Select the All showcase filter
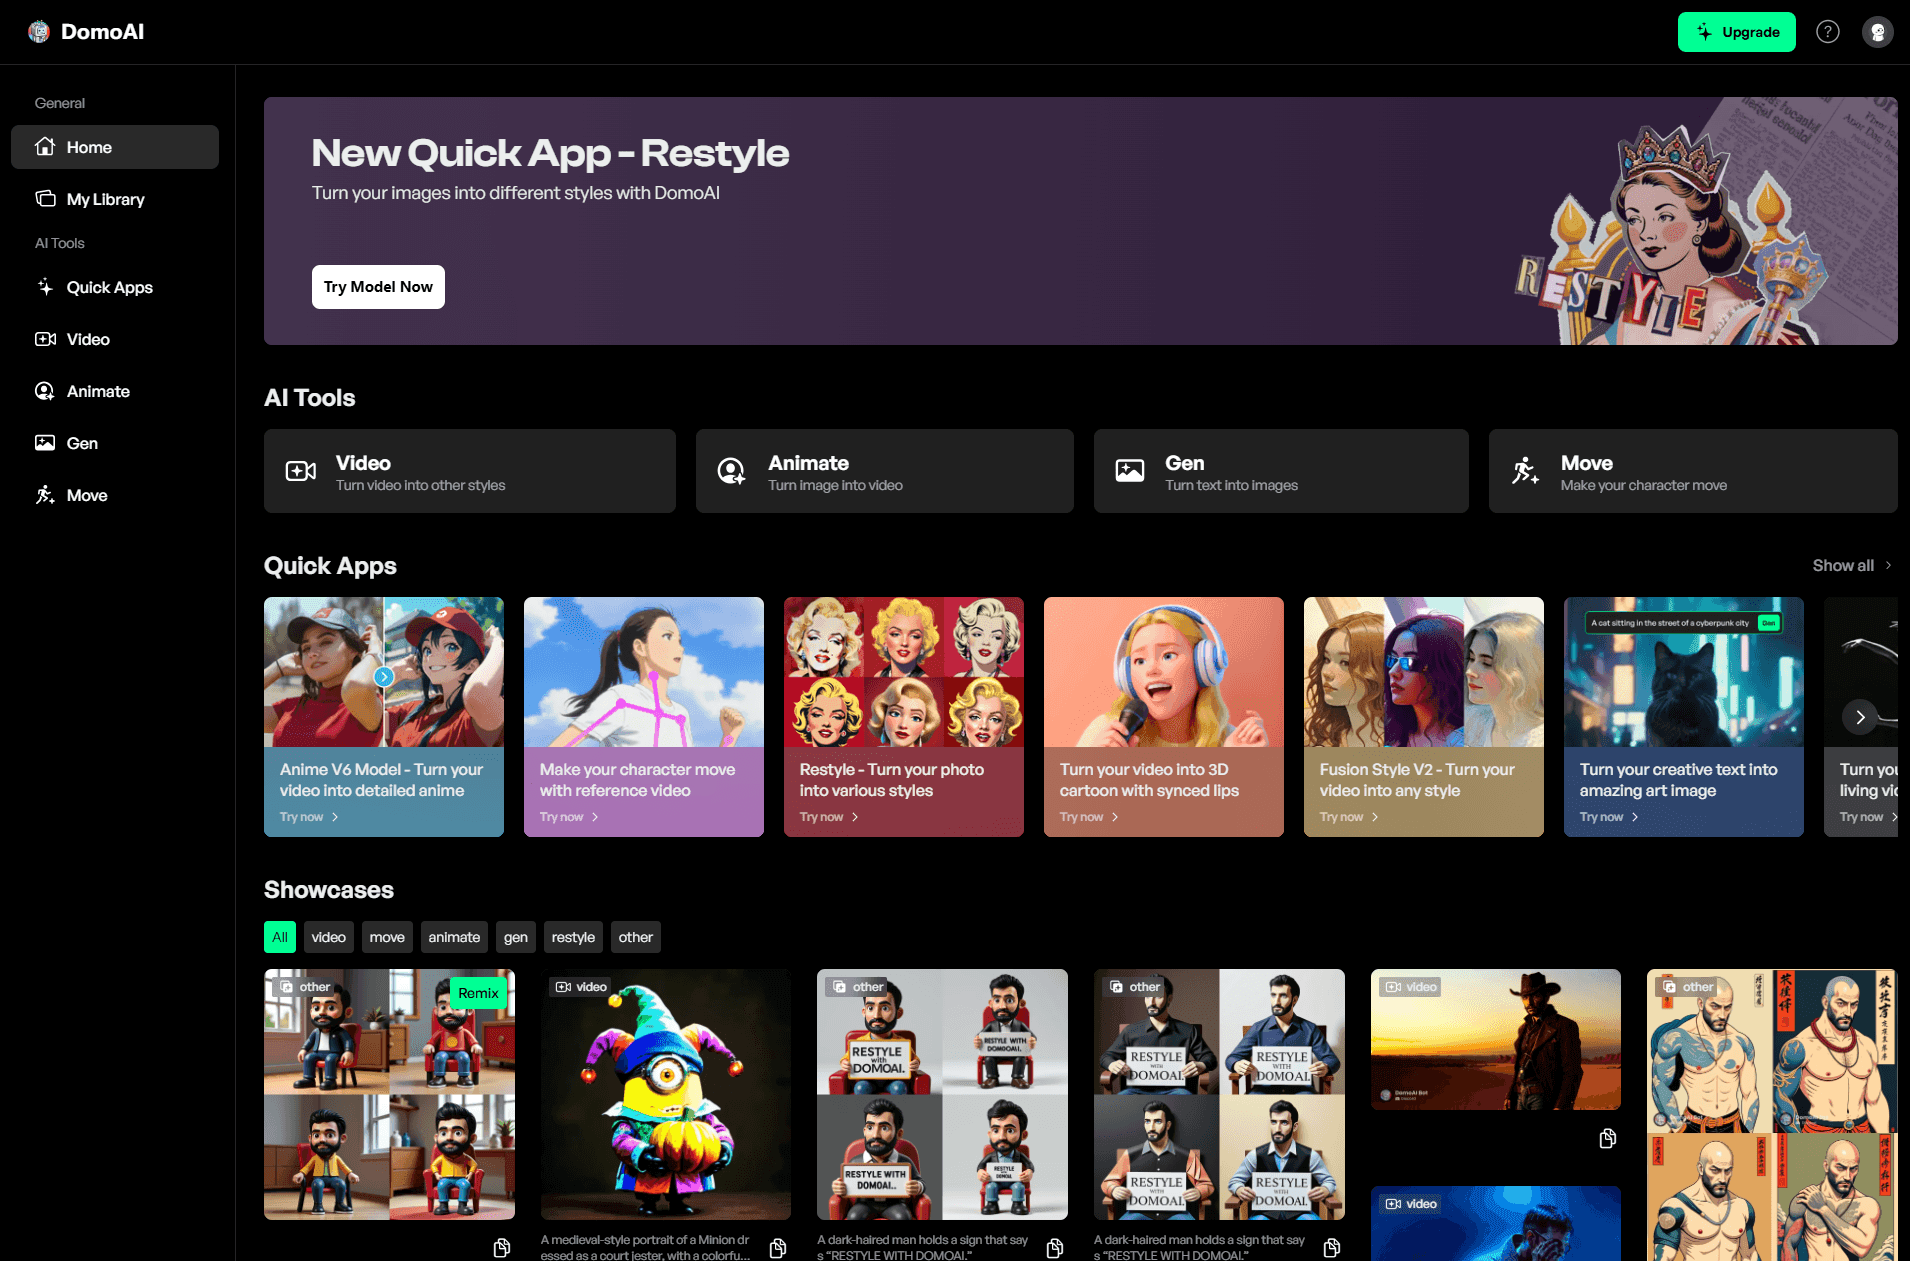 (x=280, y=937)
